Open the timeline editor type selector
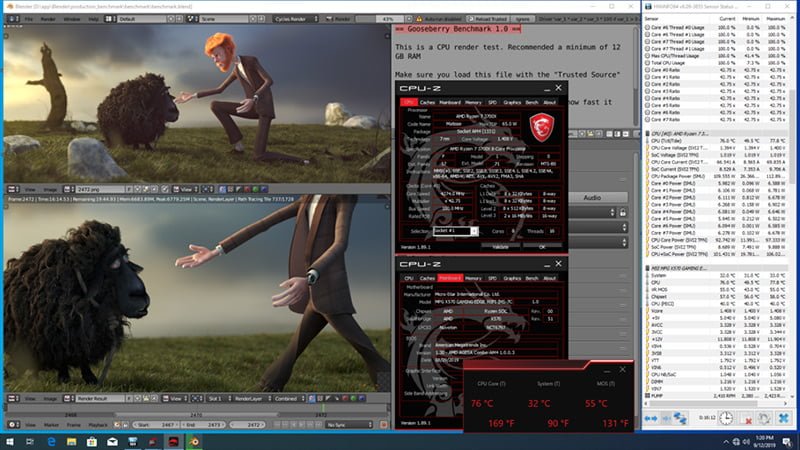Viewport: 800px width, 450px height. [13, 424]
